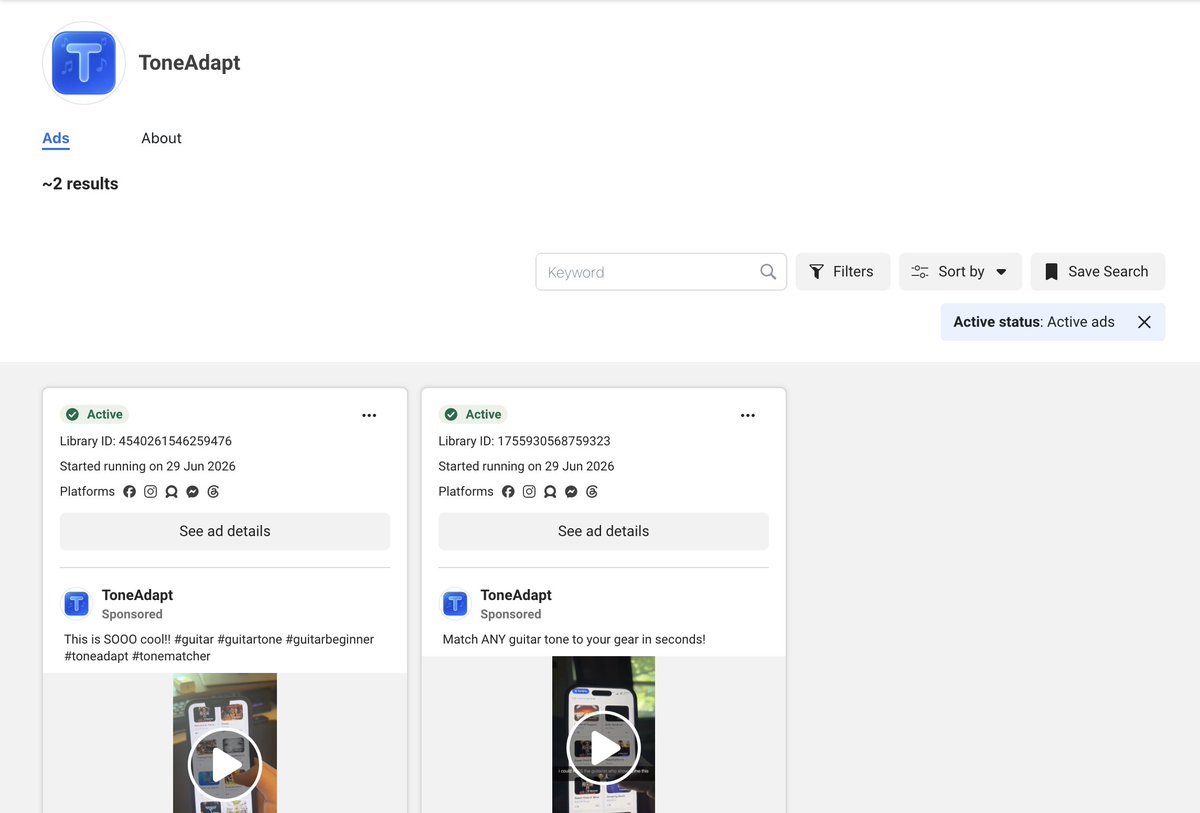The width and height of the screenshot is (1200, 813).
Task: Click the Active status badge on ad 4540261546259476
Action: [x=95, y=415]
